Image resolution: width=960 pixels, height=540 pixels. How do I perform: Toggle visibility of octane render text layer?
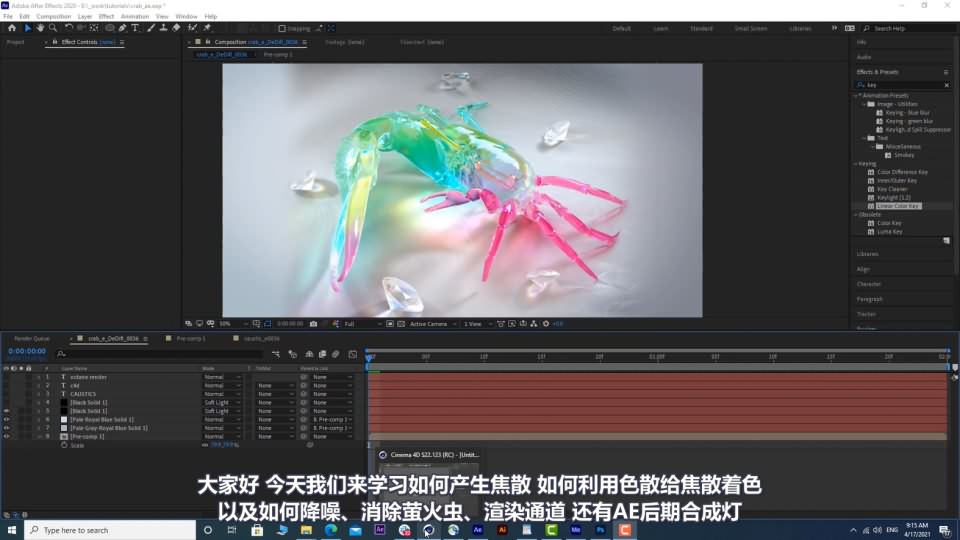(x=7, y=377)
